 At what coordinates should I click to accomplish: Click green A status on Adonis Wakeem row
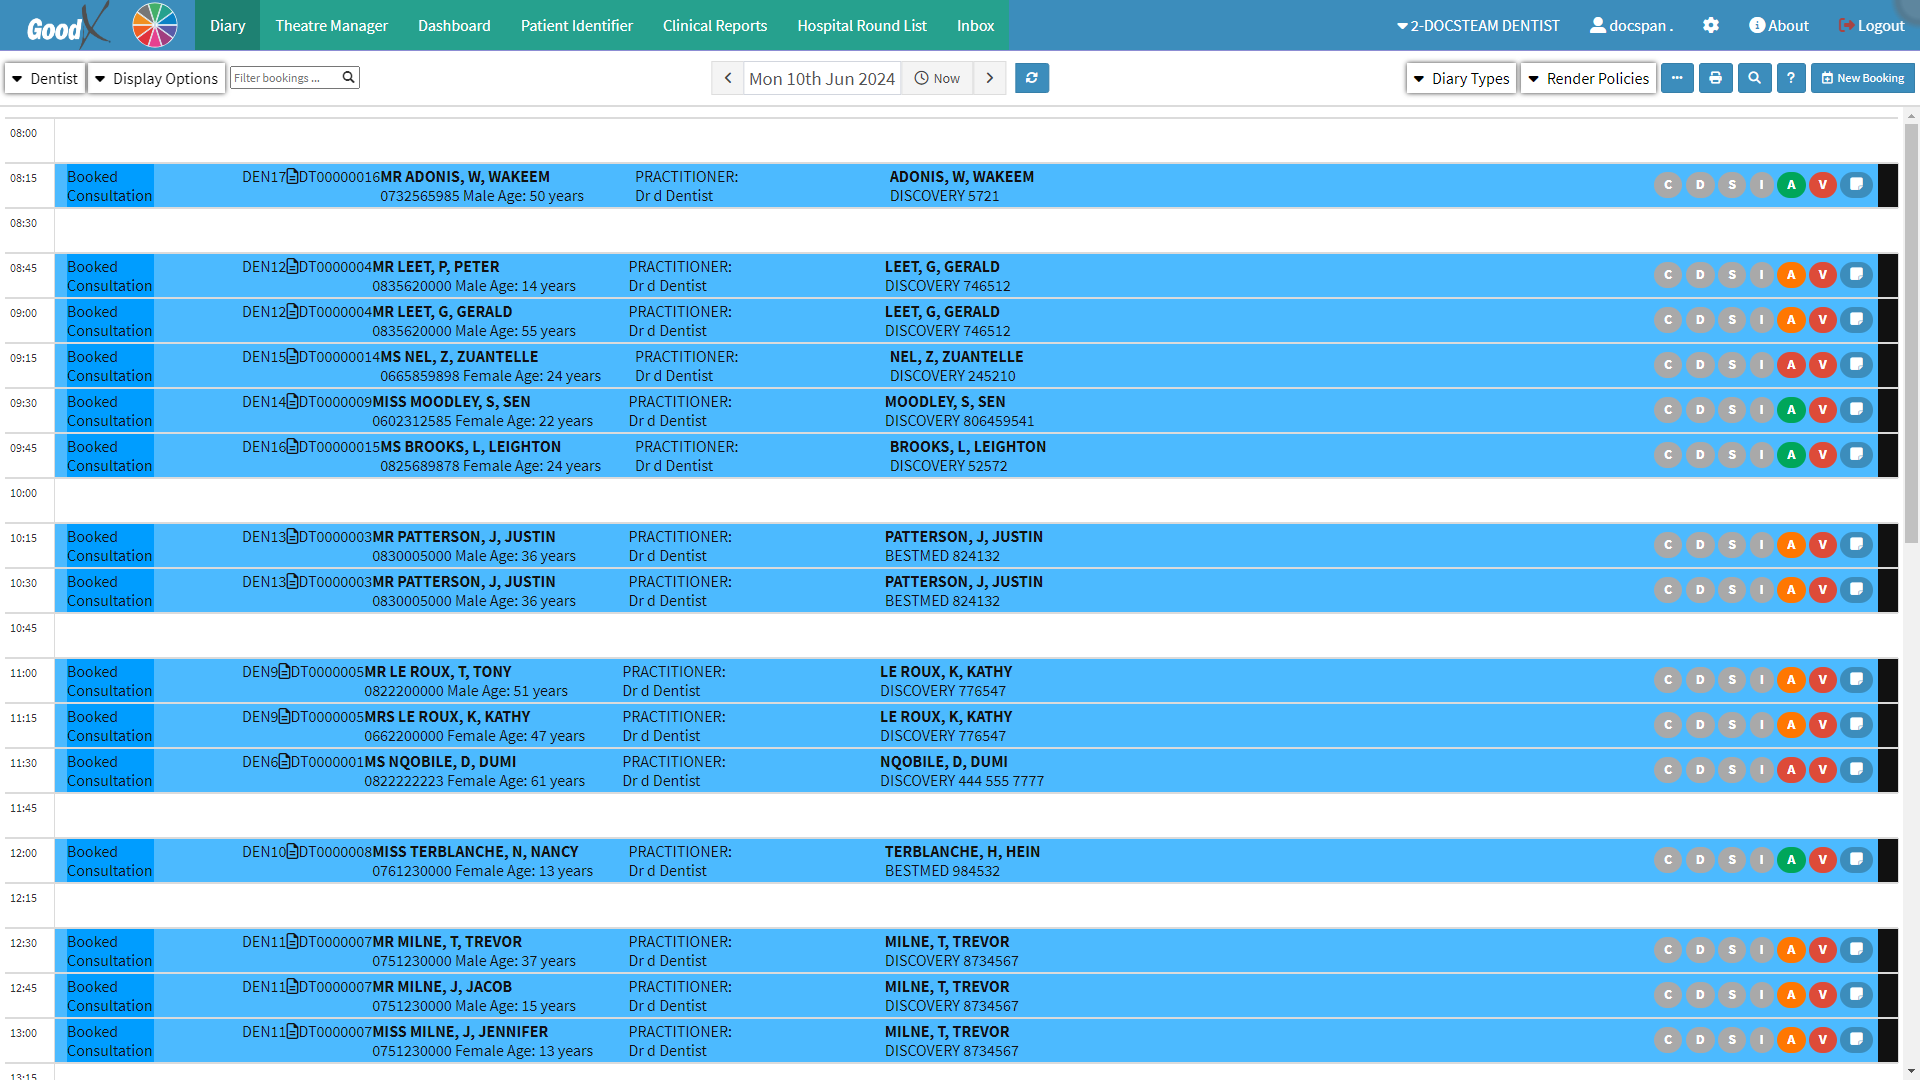click(1791, 185)
